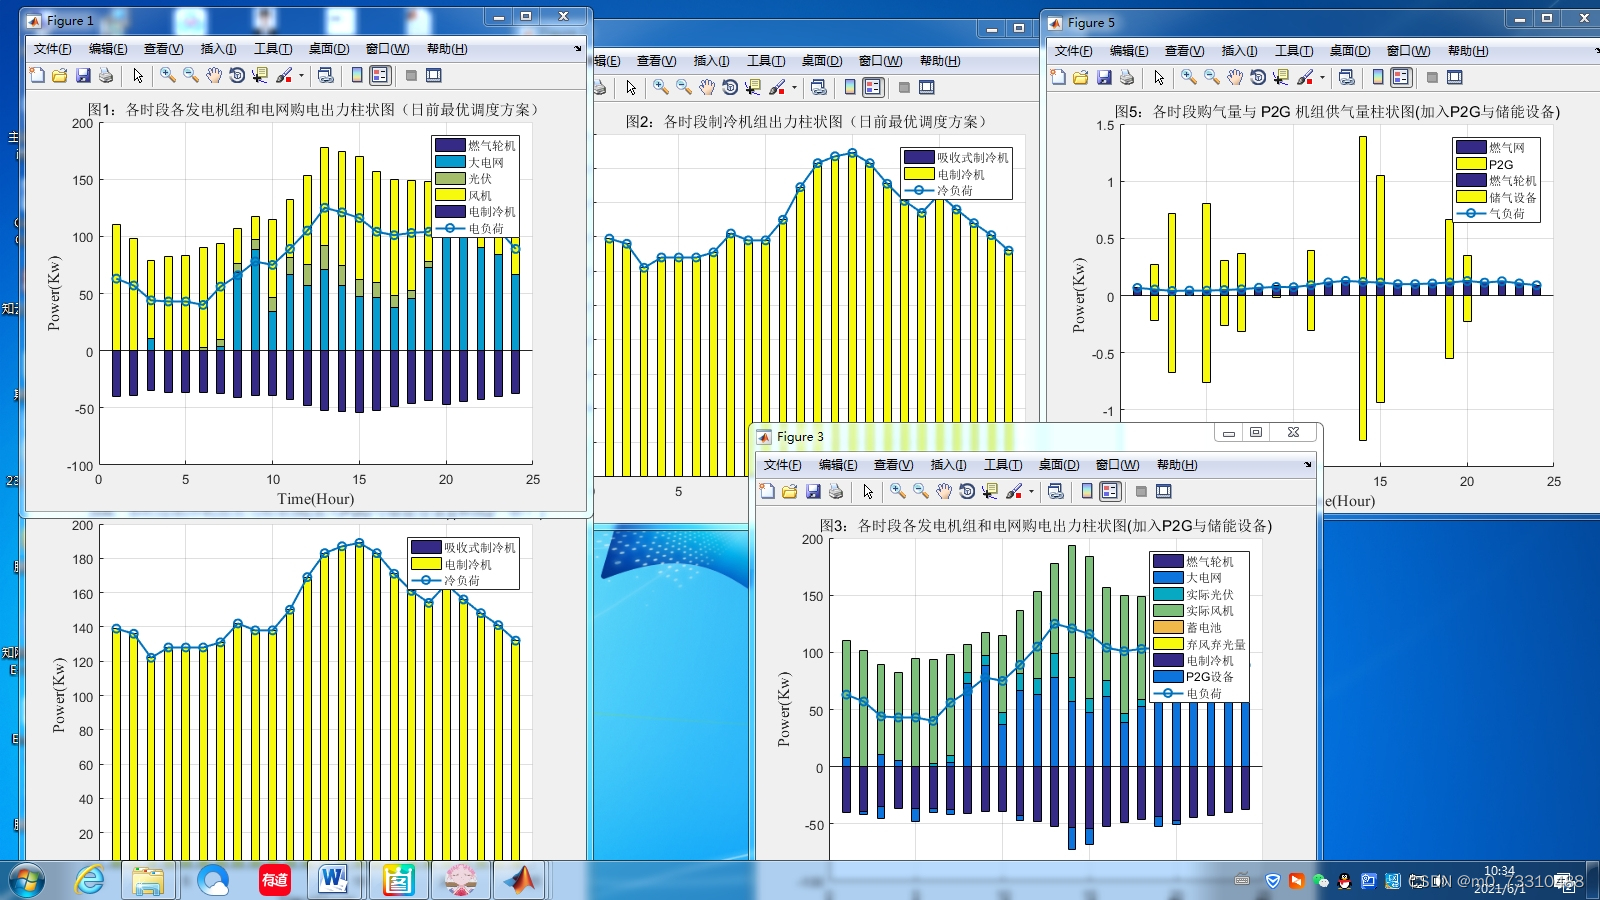The image size is (1600, 900).
Task: Open brush dropdown arrow in Figure 5 toolbar
Action: [x=1322, y=77]
